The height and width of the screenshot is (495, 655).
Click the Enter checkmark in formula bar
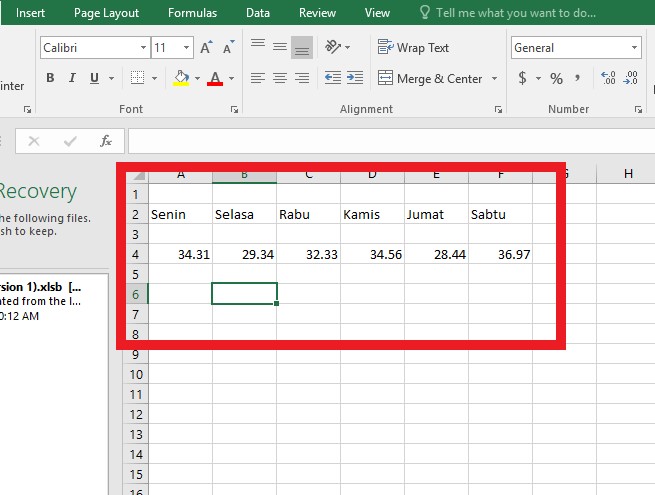point(70,142)
